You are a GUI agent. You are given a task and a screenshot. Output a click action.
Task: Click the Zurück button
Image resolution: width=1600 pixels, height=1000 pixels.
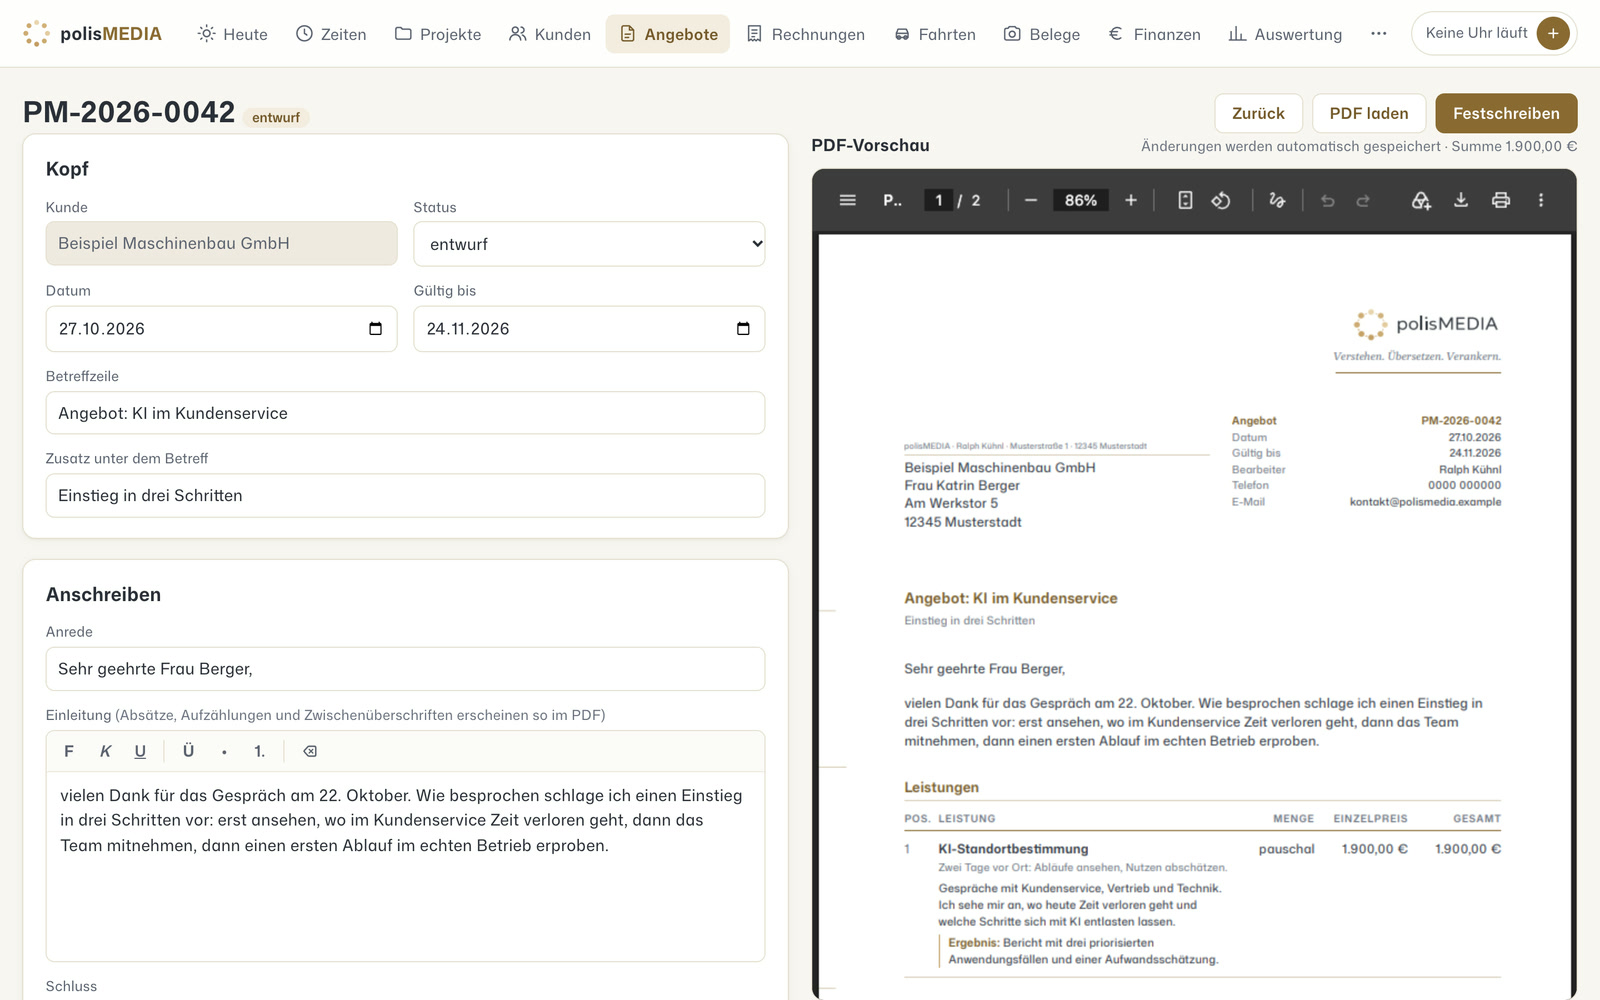(x=1258, y=113)
